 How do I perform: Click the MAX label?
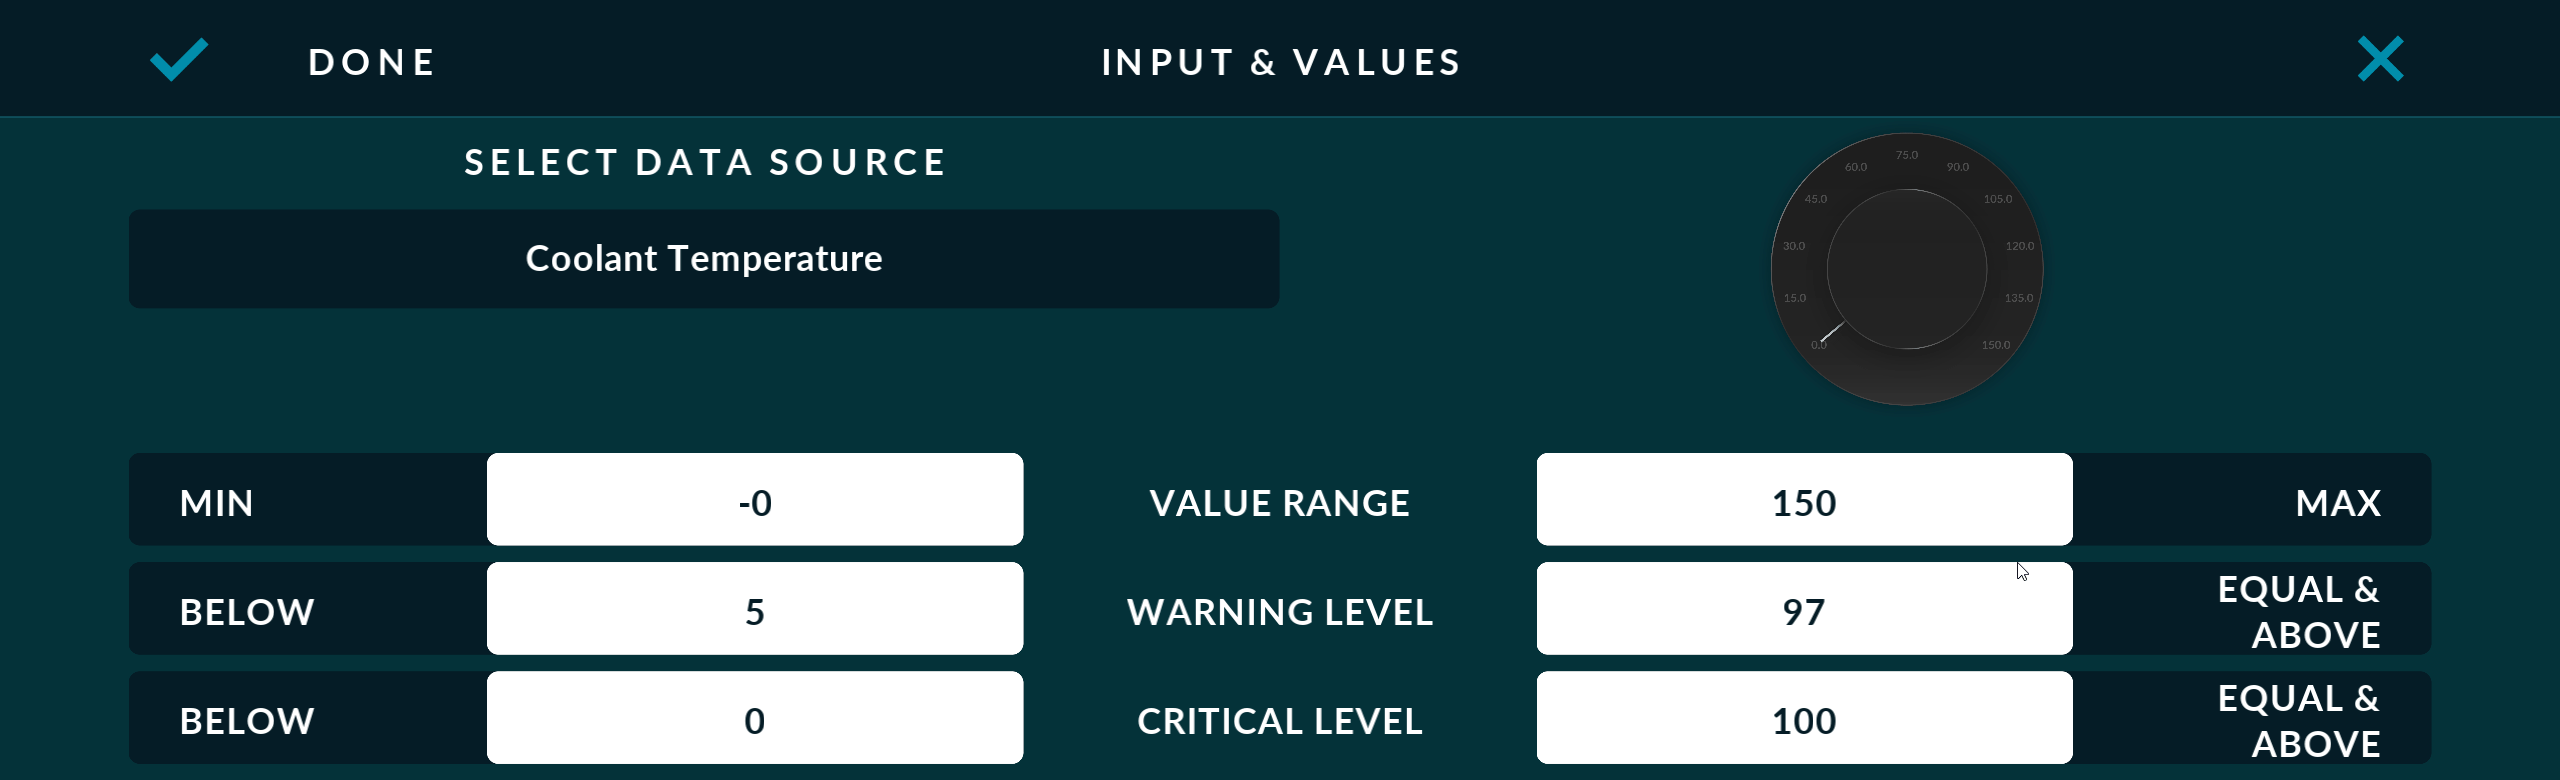click(2338, 503)
